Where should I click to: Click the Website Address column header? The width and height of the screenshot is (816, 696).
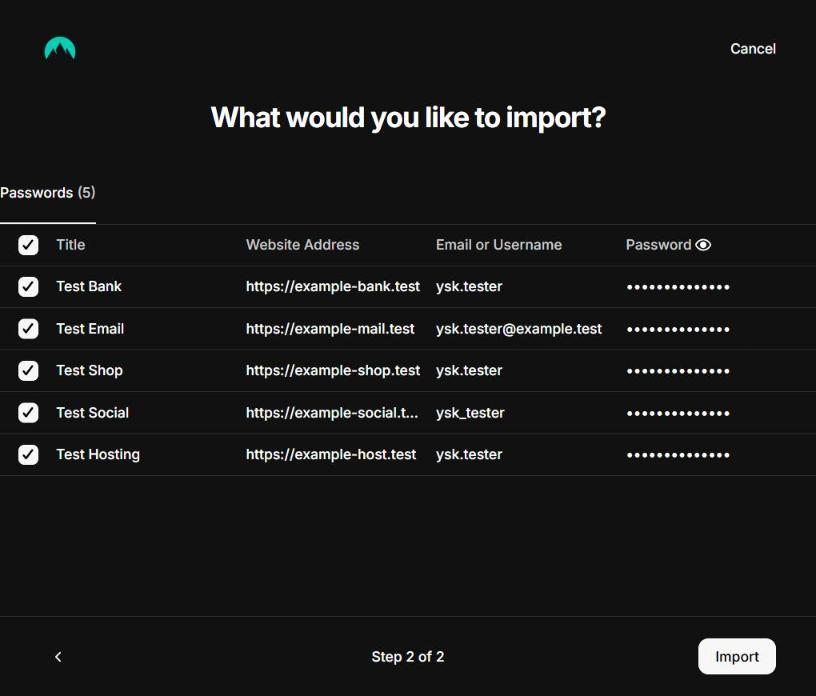(302, 245)
